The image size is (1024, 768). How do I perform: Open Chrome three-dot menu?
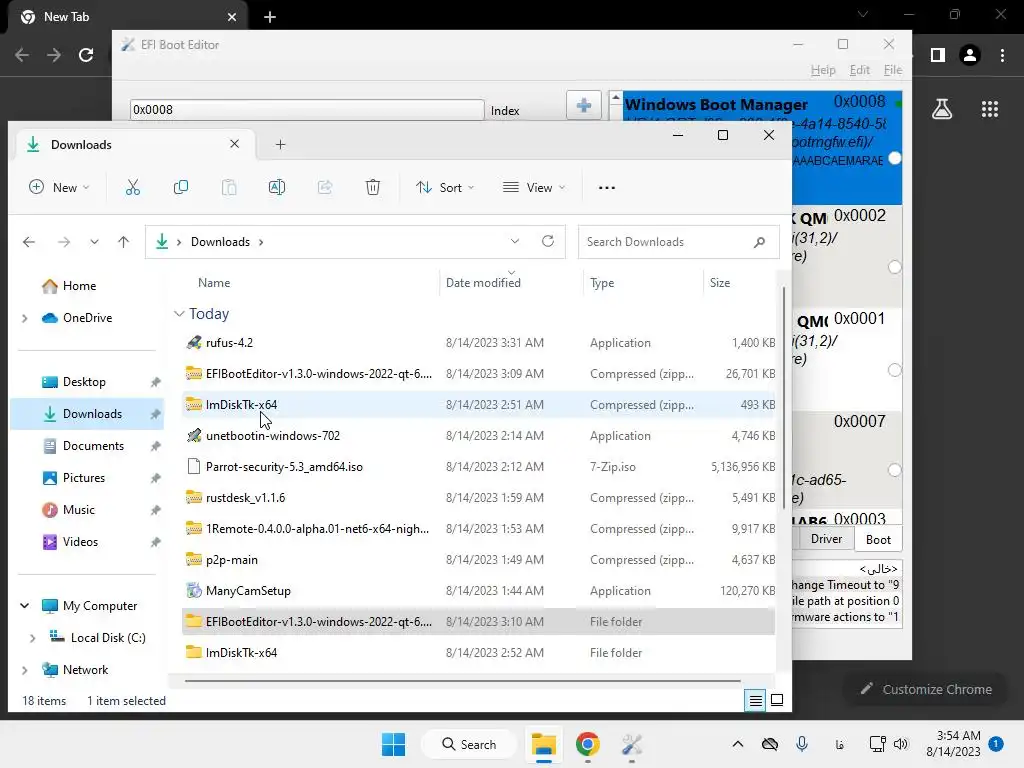pyautogui.click(x=1002, y=55)
